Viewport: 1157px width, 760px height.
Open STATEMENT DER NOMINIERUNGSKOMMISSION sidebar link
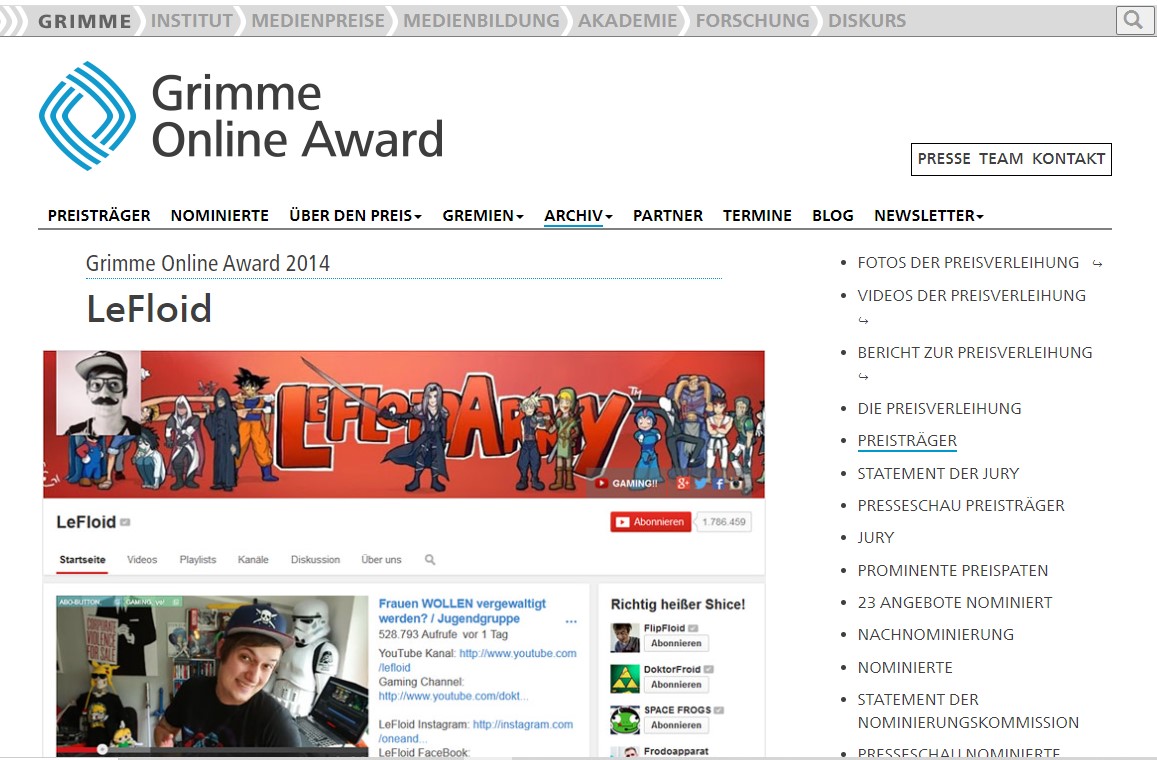[968, 711]
